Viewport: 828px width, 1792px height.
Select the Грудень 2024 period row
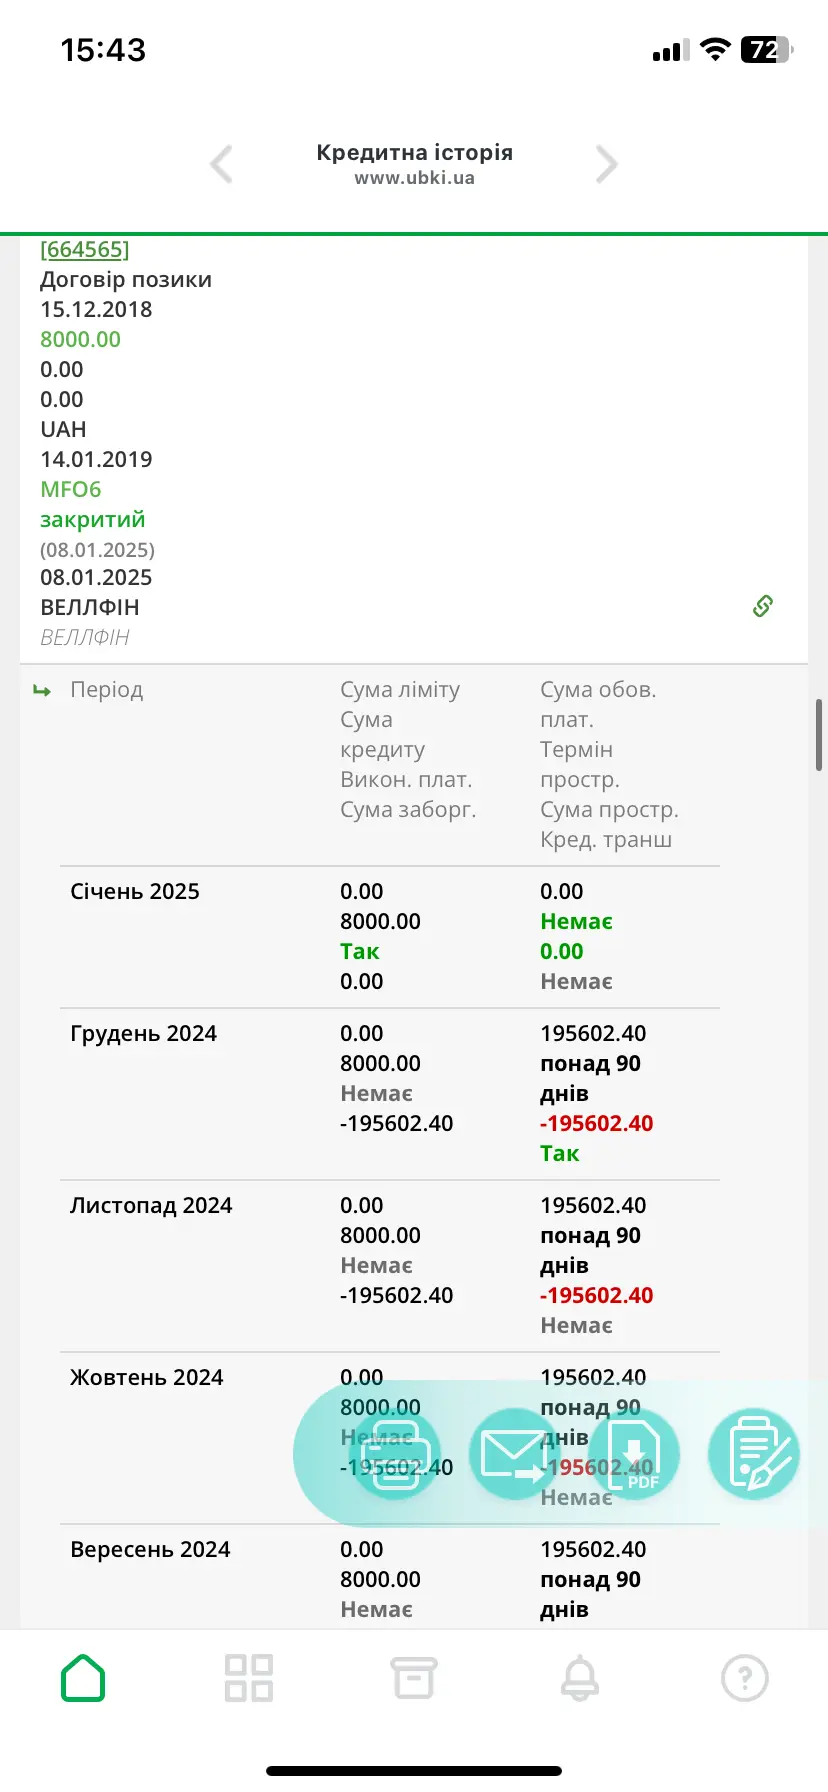pyautogui.click(x=143, y=1033)
